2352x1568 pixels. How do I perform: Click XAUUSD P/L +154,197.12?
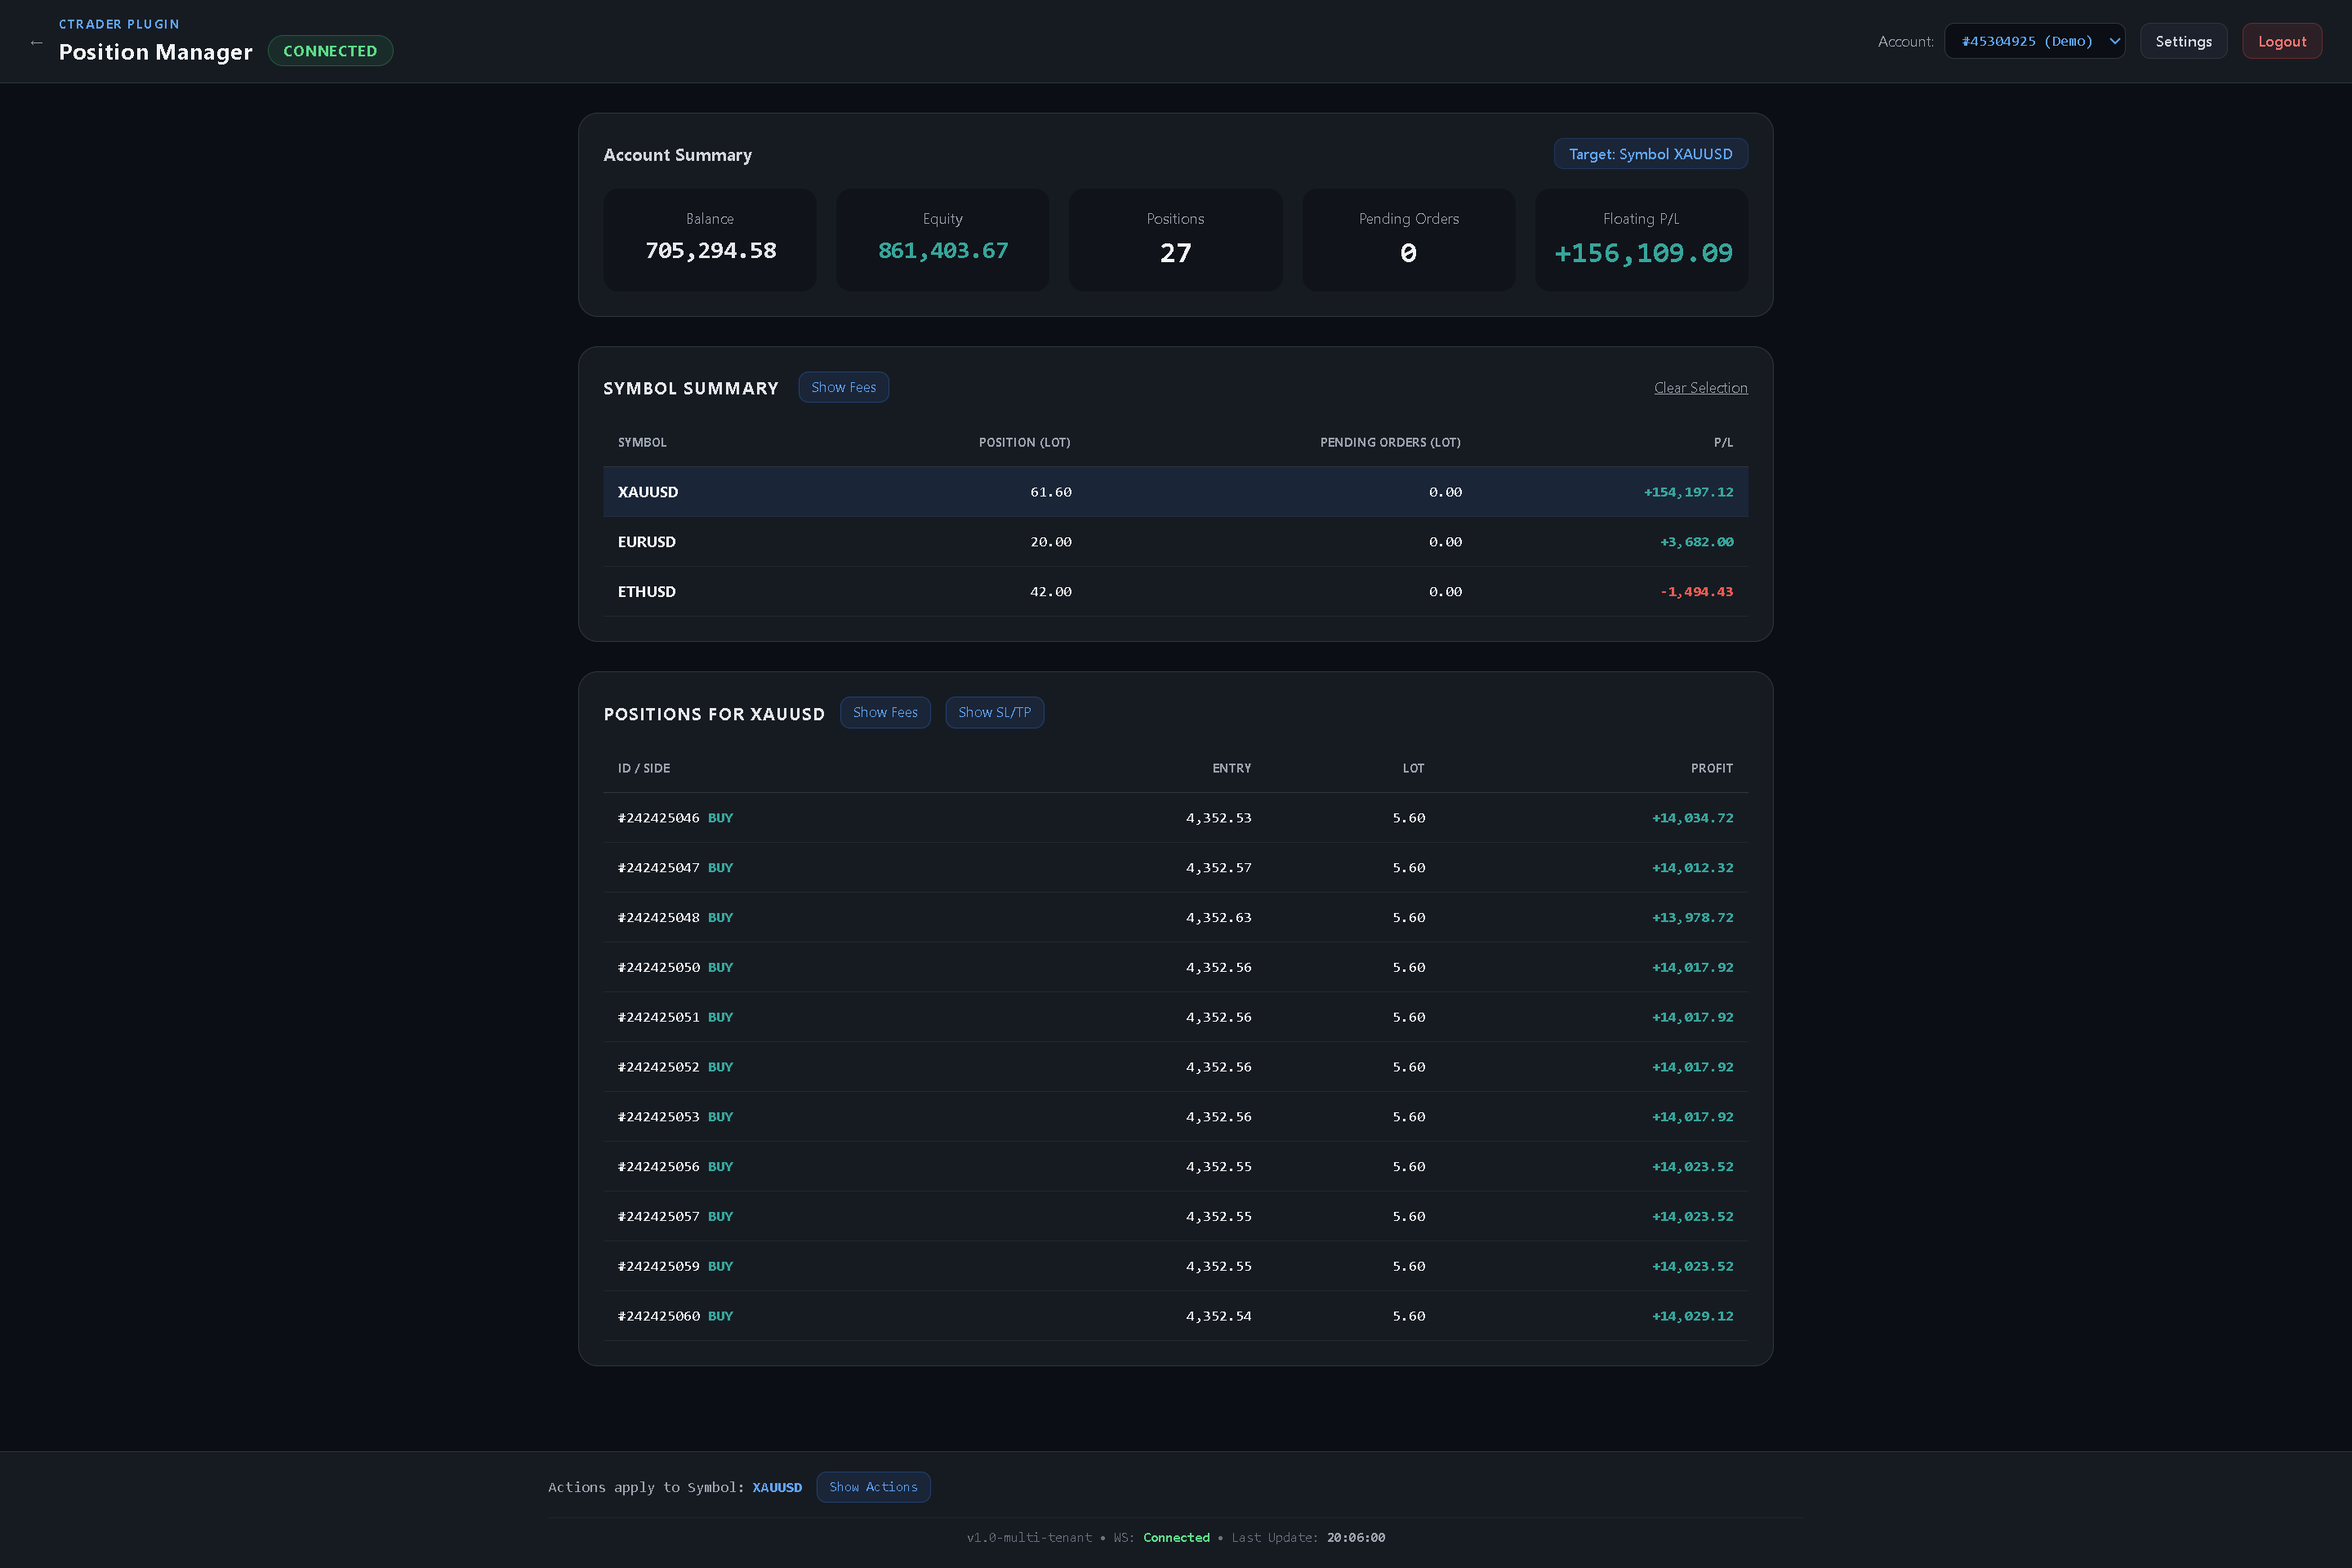point(1688,492)
